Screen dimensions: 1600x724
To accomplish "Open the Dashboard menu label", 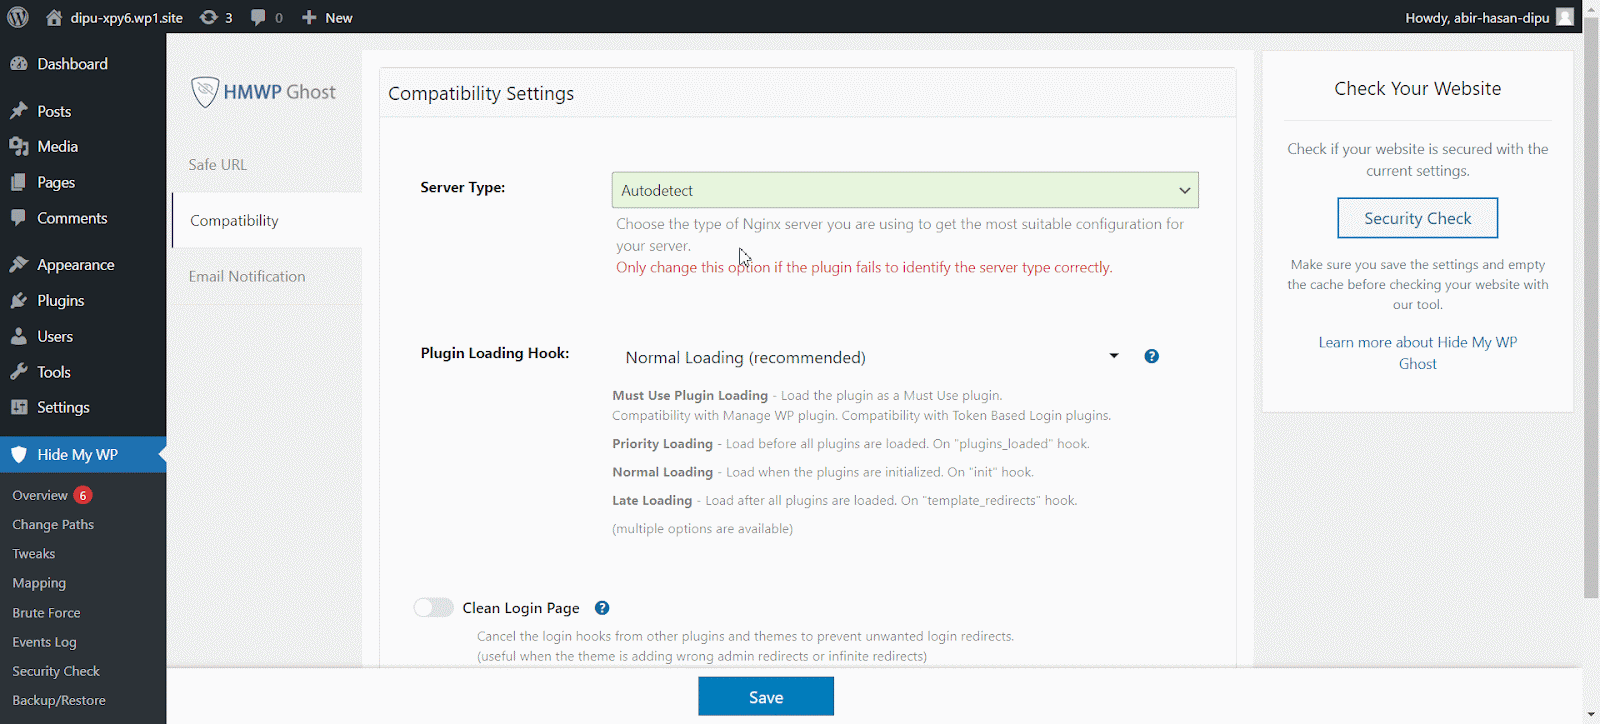I will tap(72, 64).
